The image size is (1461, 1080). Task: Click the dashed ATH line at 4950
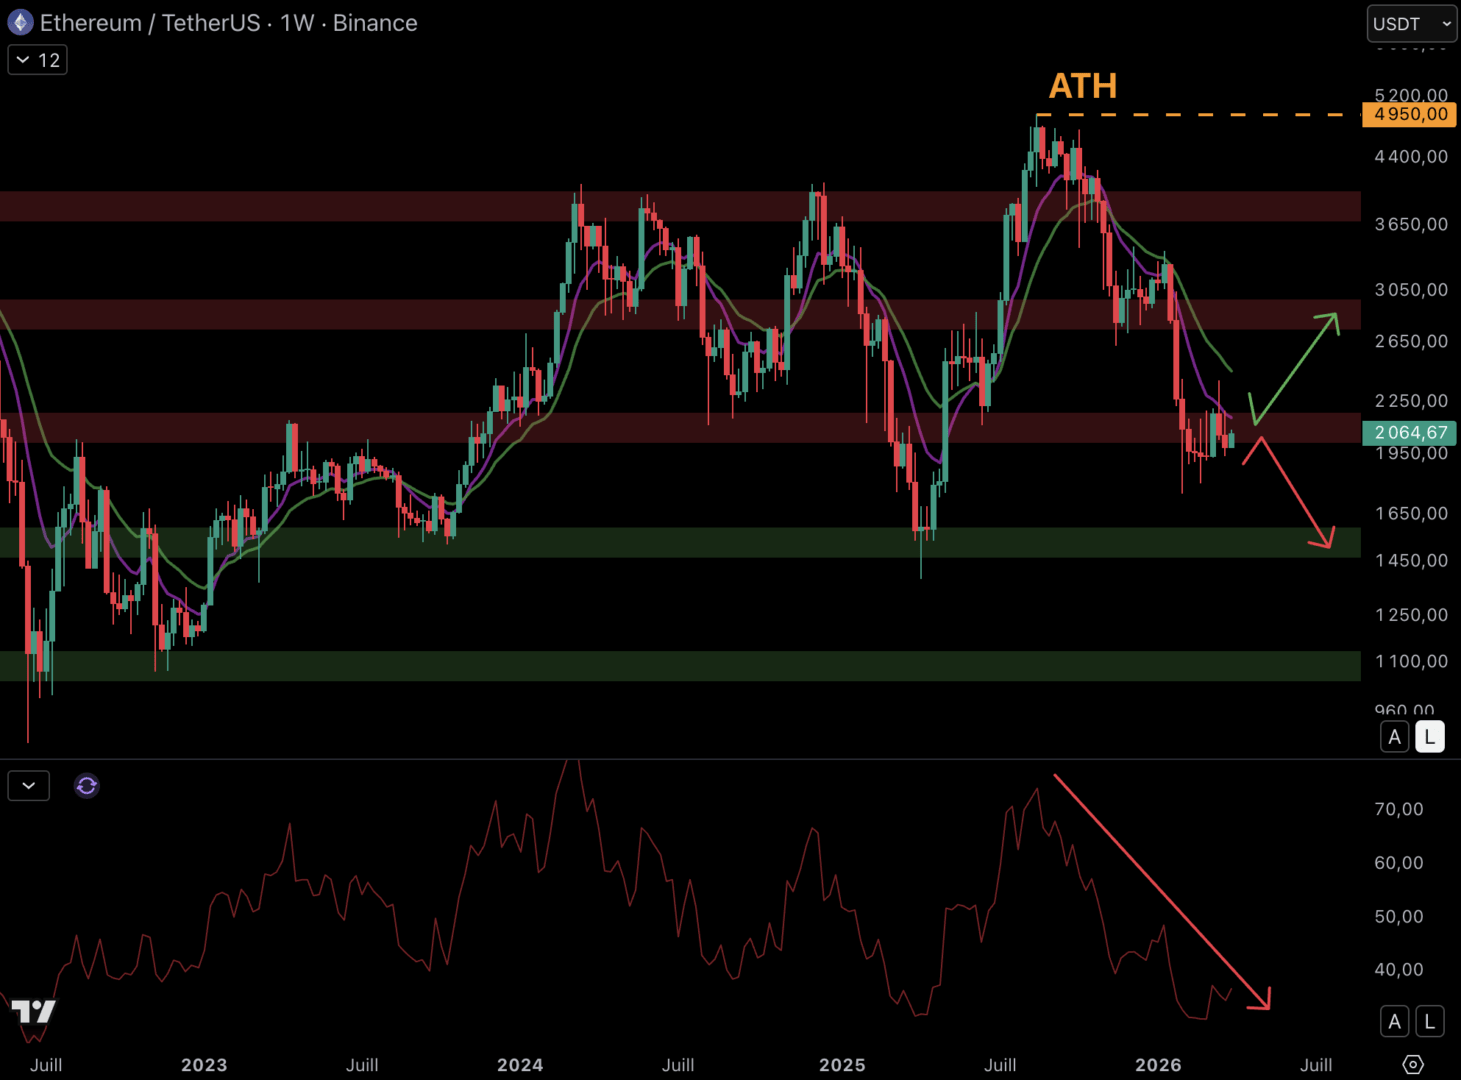(1200, 116)
